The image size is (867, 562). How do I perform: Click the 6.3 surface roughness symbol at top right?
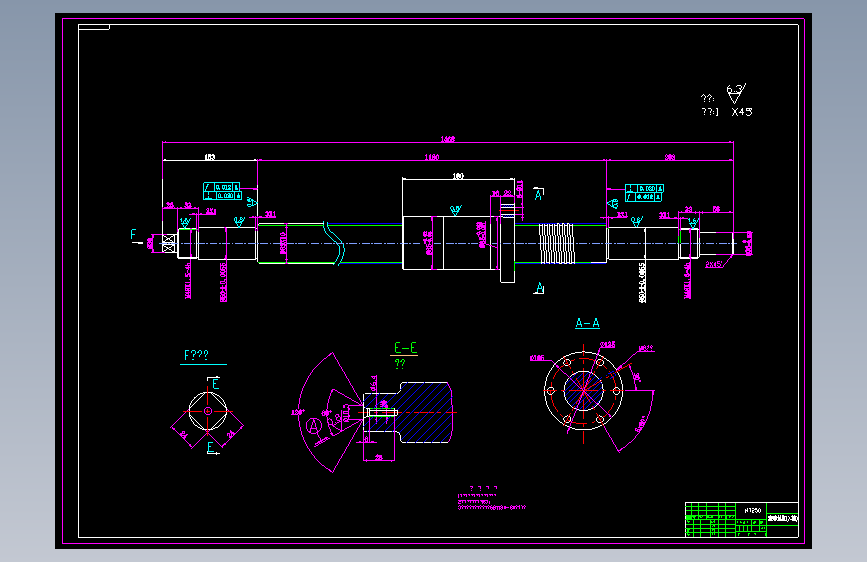pyautogui.click(x=736, y=93)
